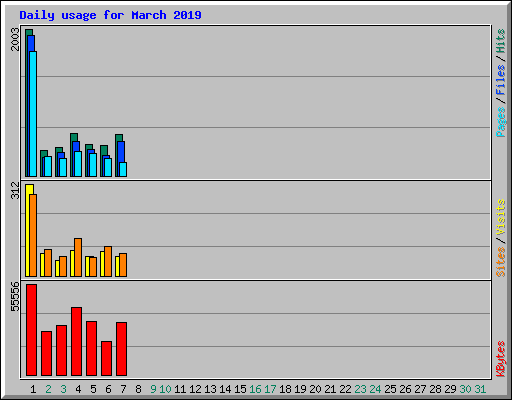Click day 24 on the x-axis

pyautogui.click(x=375, y=389)
